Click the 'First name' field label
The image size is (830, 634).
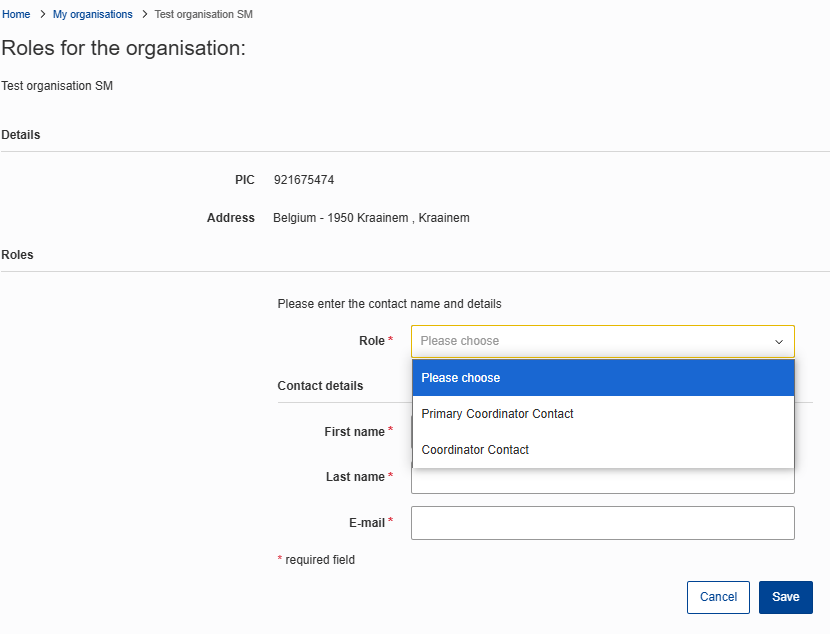pyautogui.click(x=354, y=432)
